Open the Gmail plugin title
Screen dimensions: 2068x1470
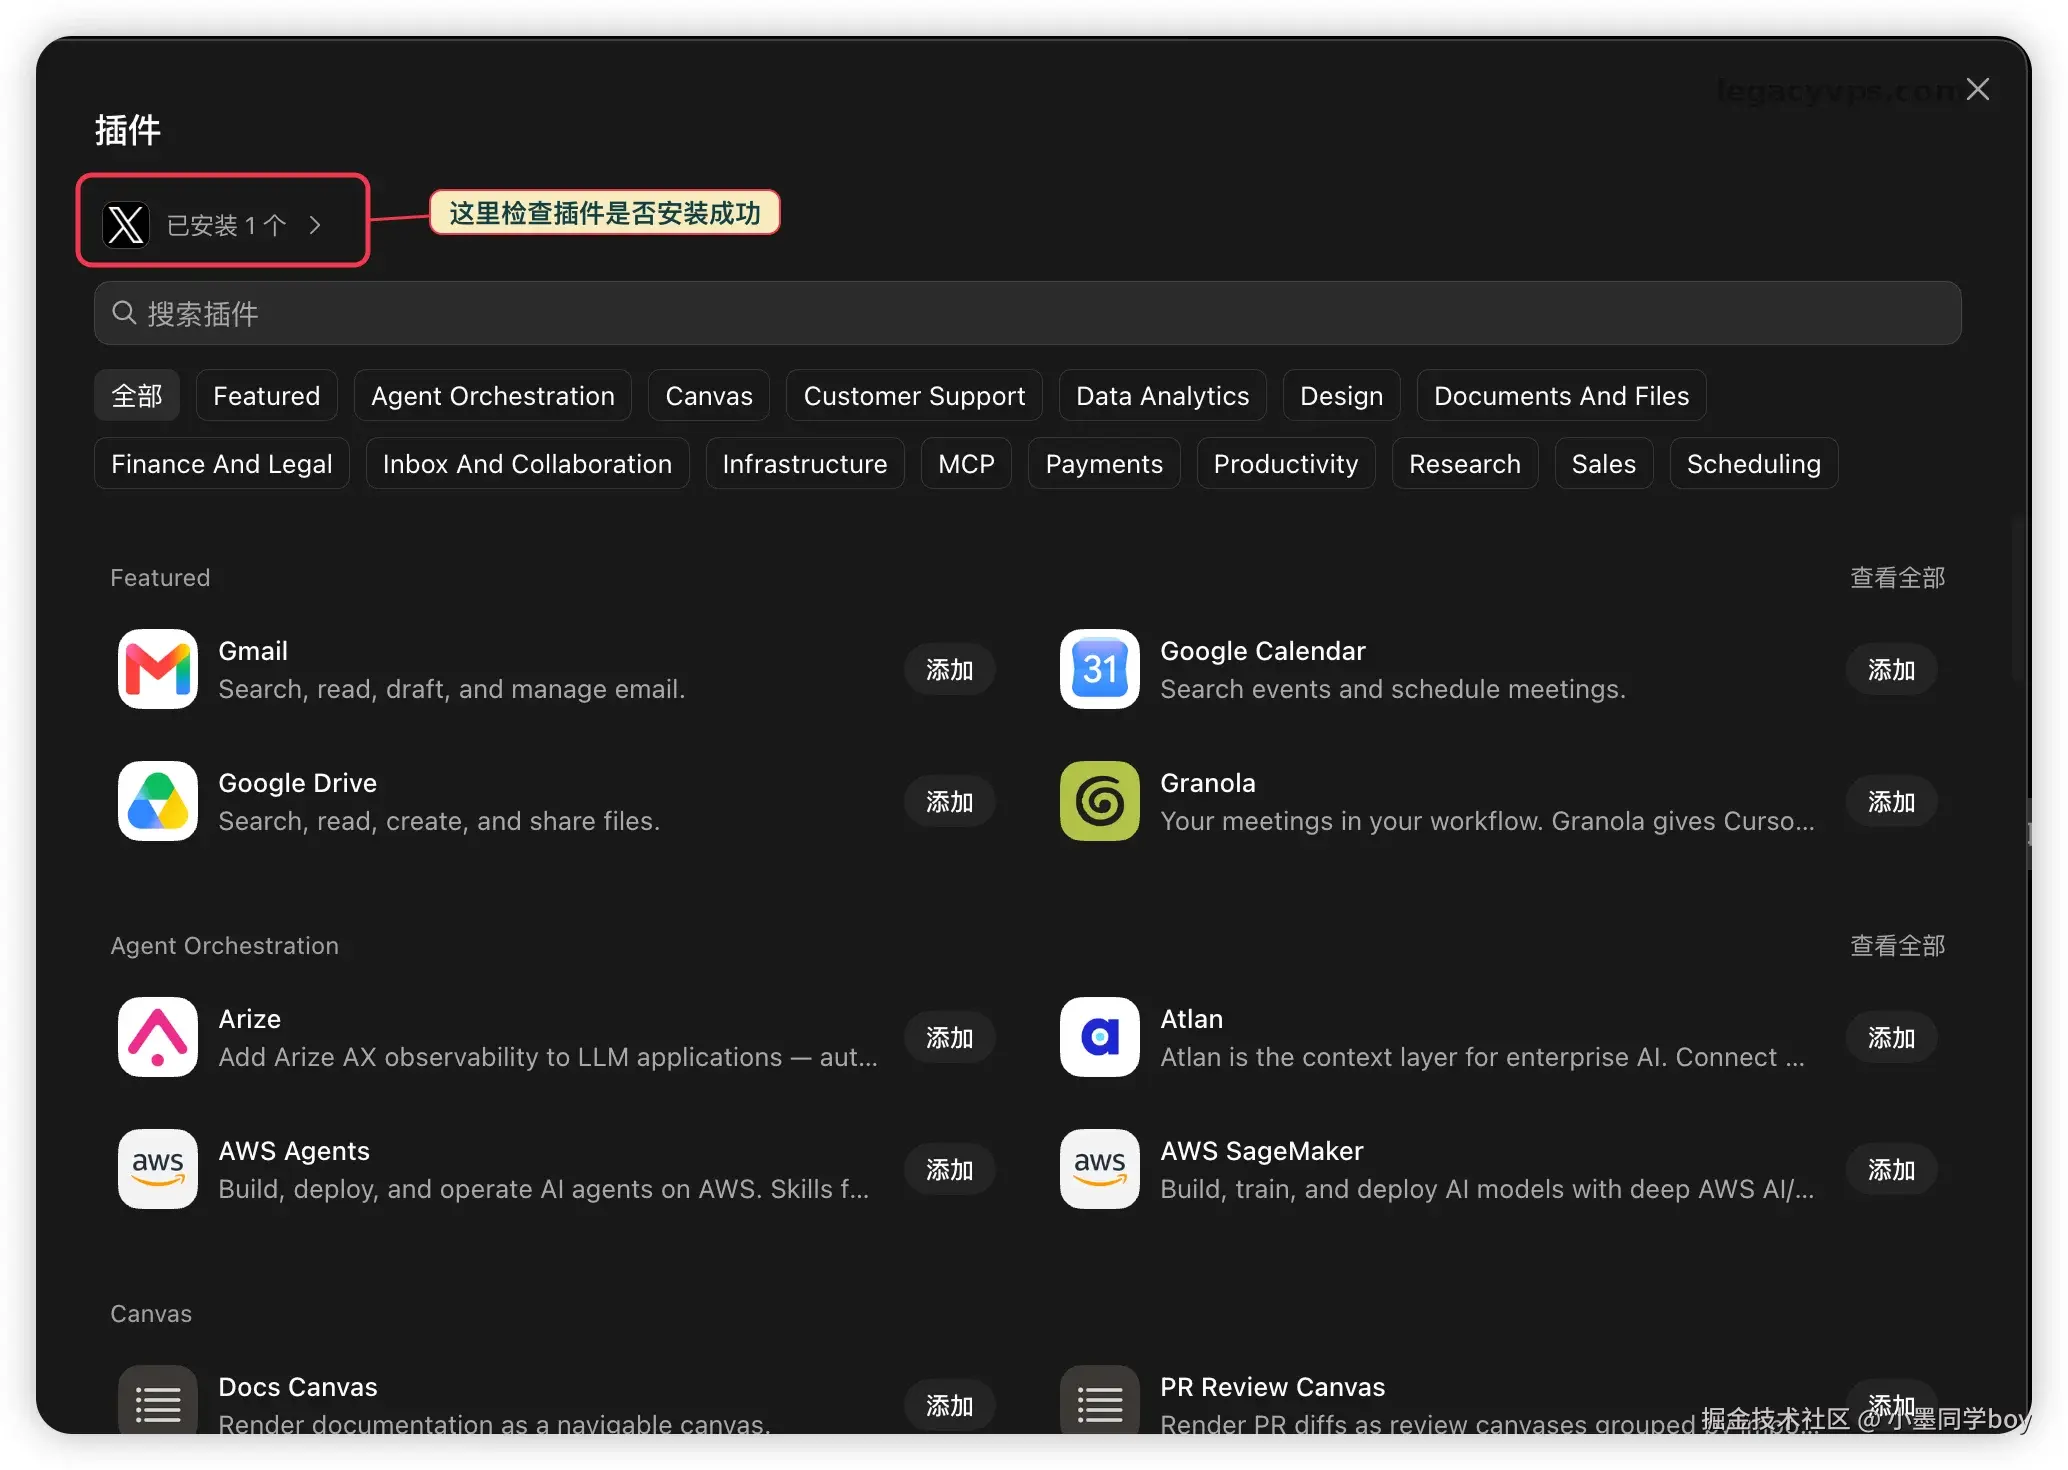click(x=253, y=651)
